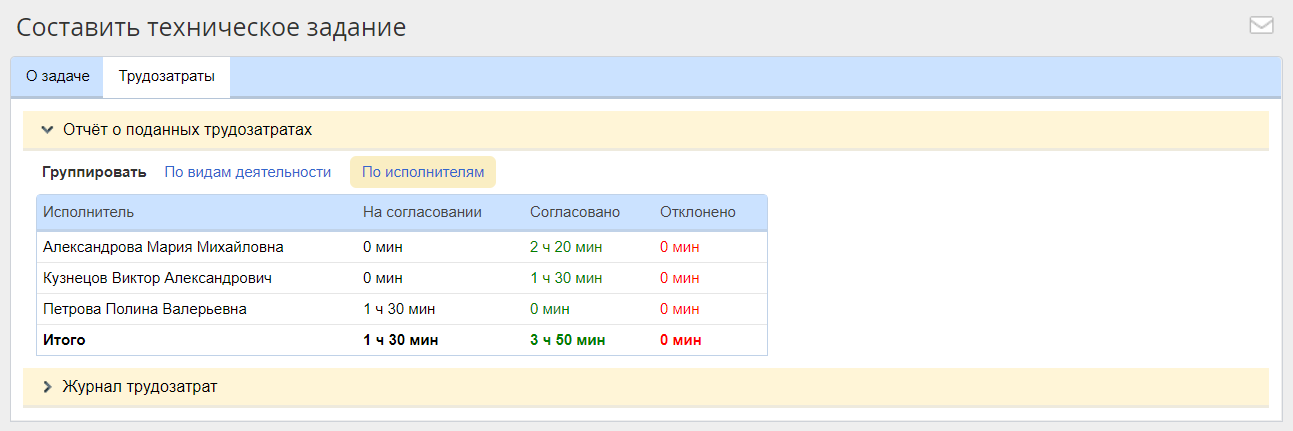The height and width of the screenshot is (431, 1293).
Task: Click Александрова's approved value 2 ч 20 мин
Action: pos(566,247)
